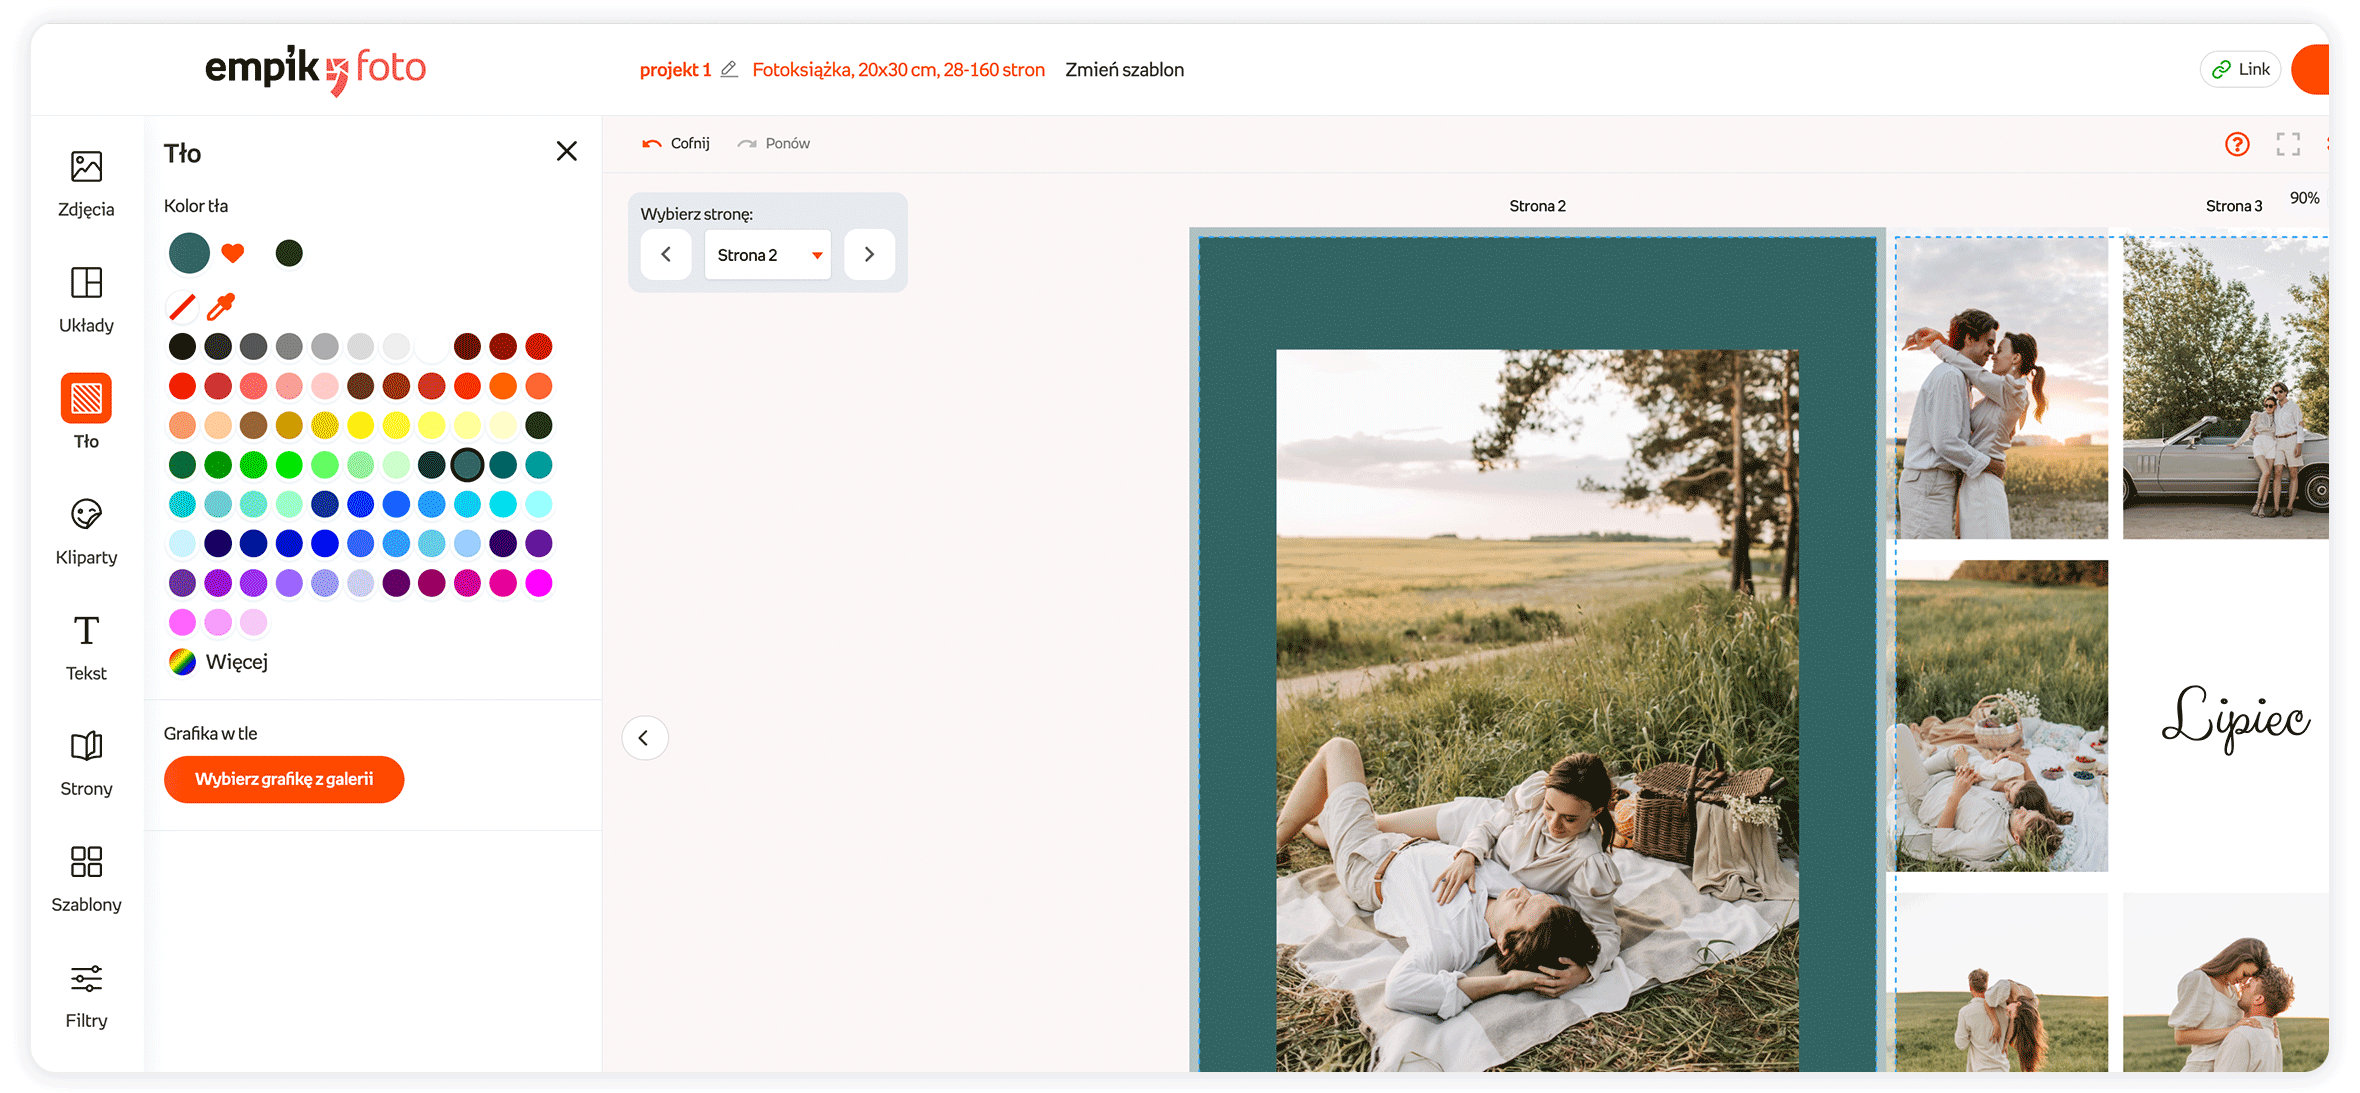The height and width of the screenshot is (1093, 2360).
Task: Click Wybierz grafikę z galerii button
Action: pyautogui.click(x=284, y=779)
